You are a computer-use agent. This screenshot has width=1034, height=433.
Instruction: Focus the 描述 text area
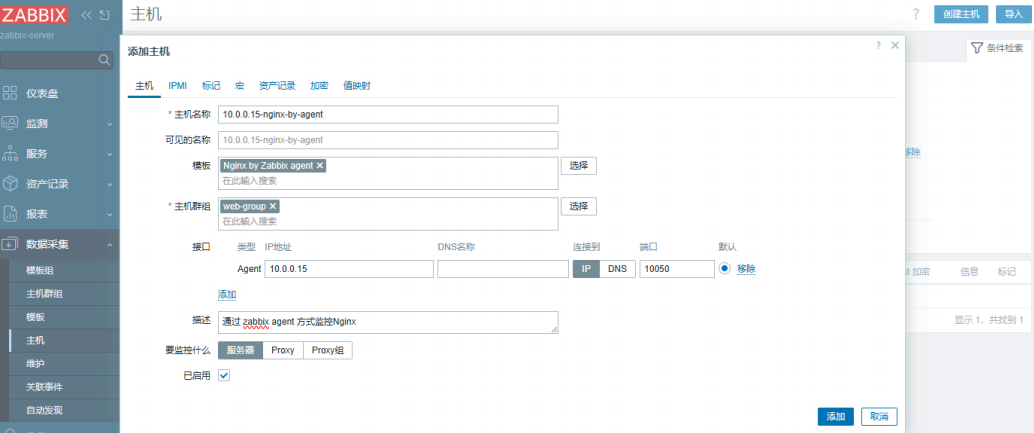tap(388, 322)
